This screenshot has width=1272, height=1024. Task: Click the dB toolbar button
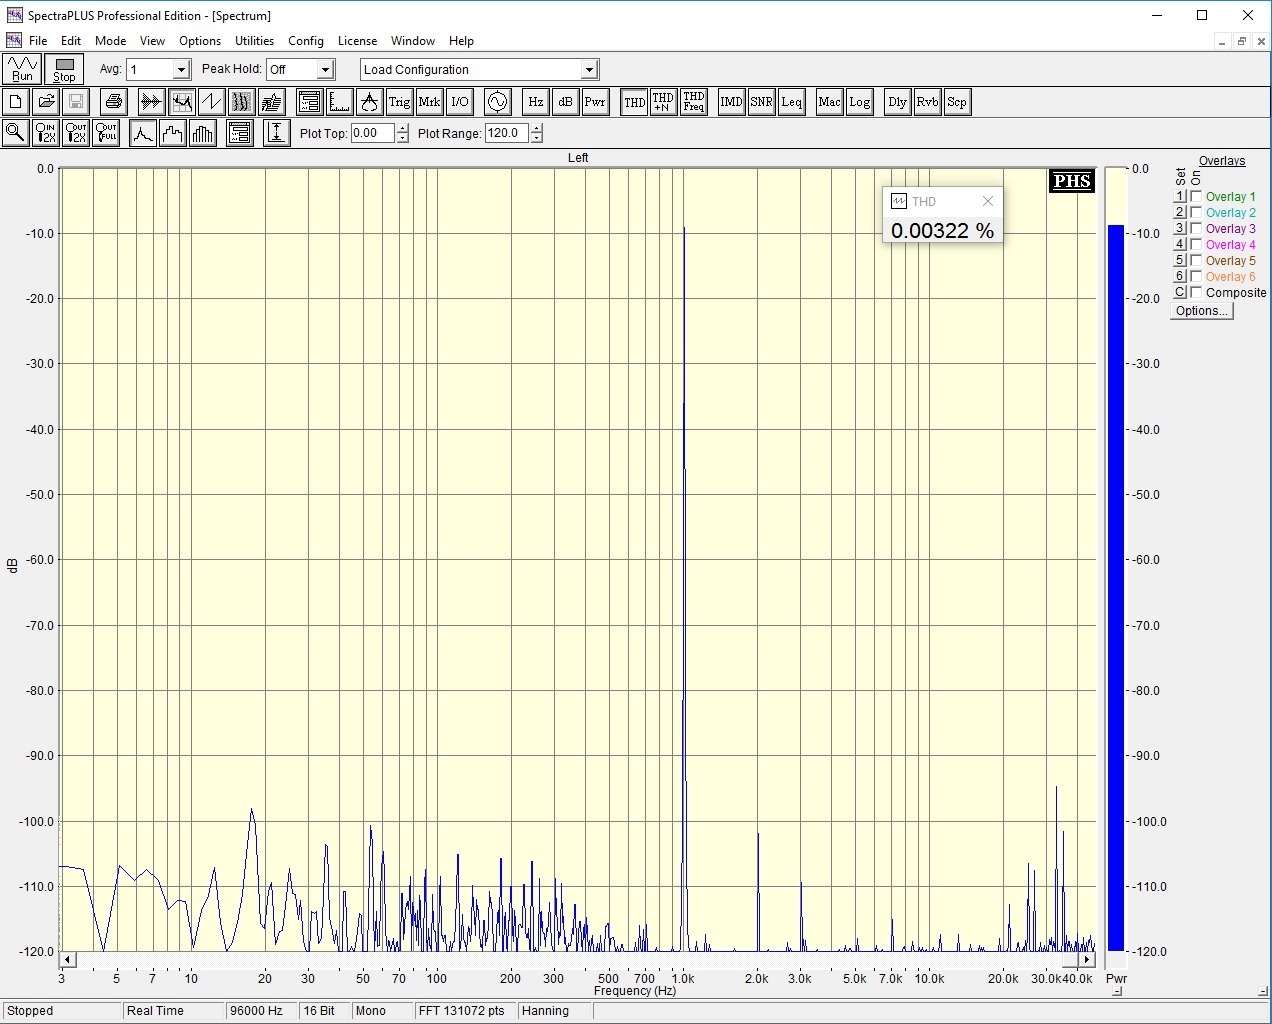click(566, 102)
